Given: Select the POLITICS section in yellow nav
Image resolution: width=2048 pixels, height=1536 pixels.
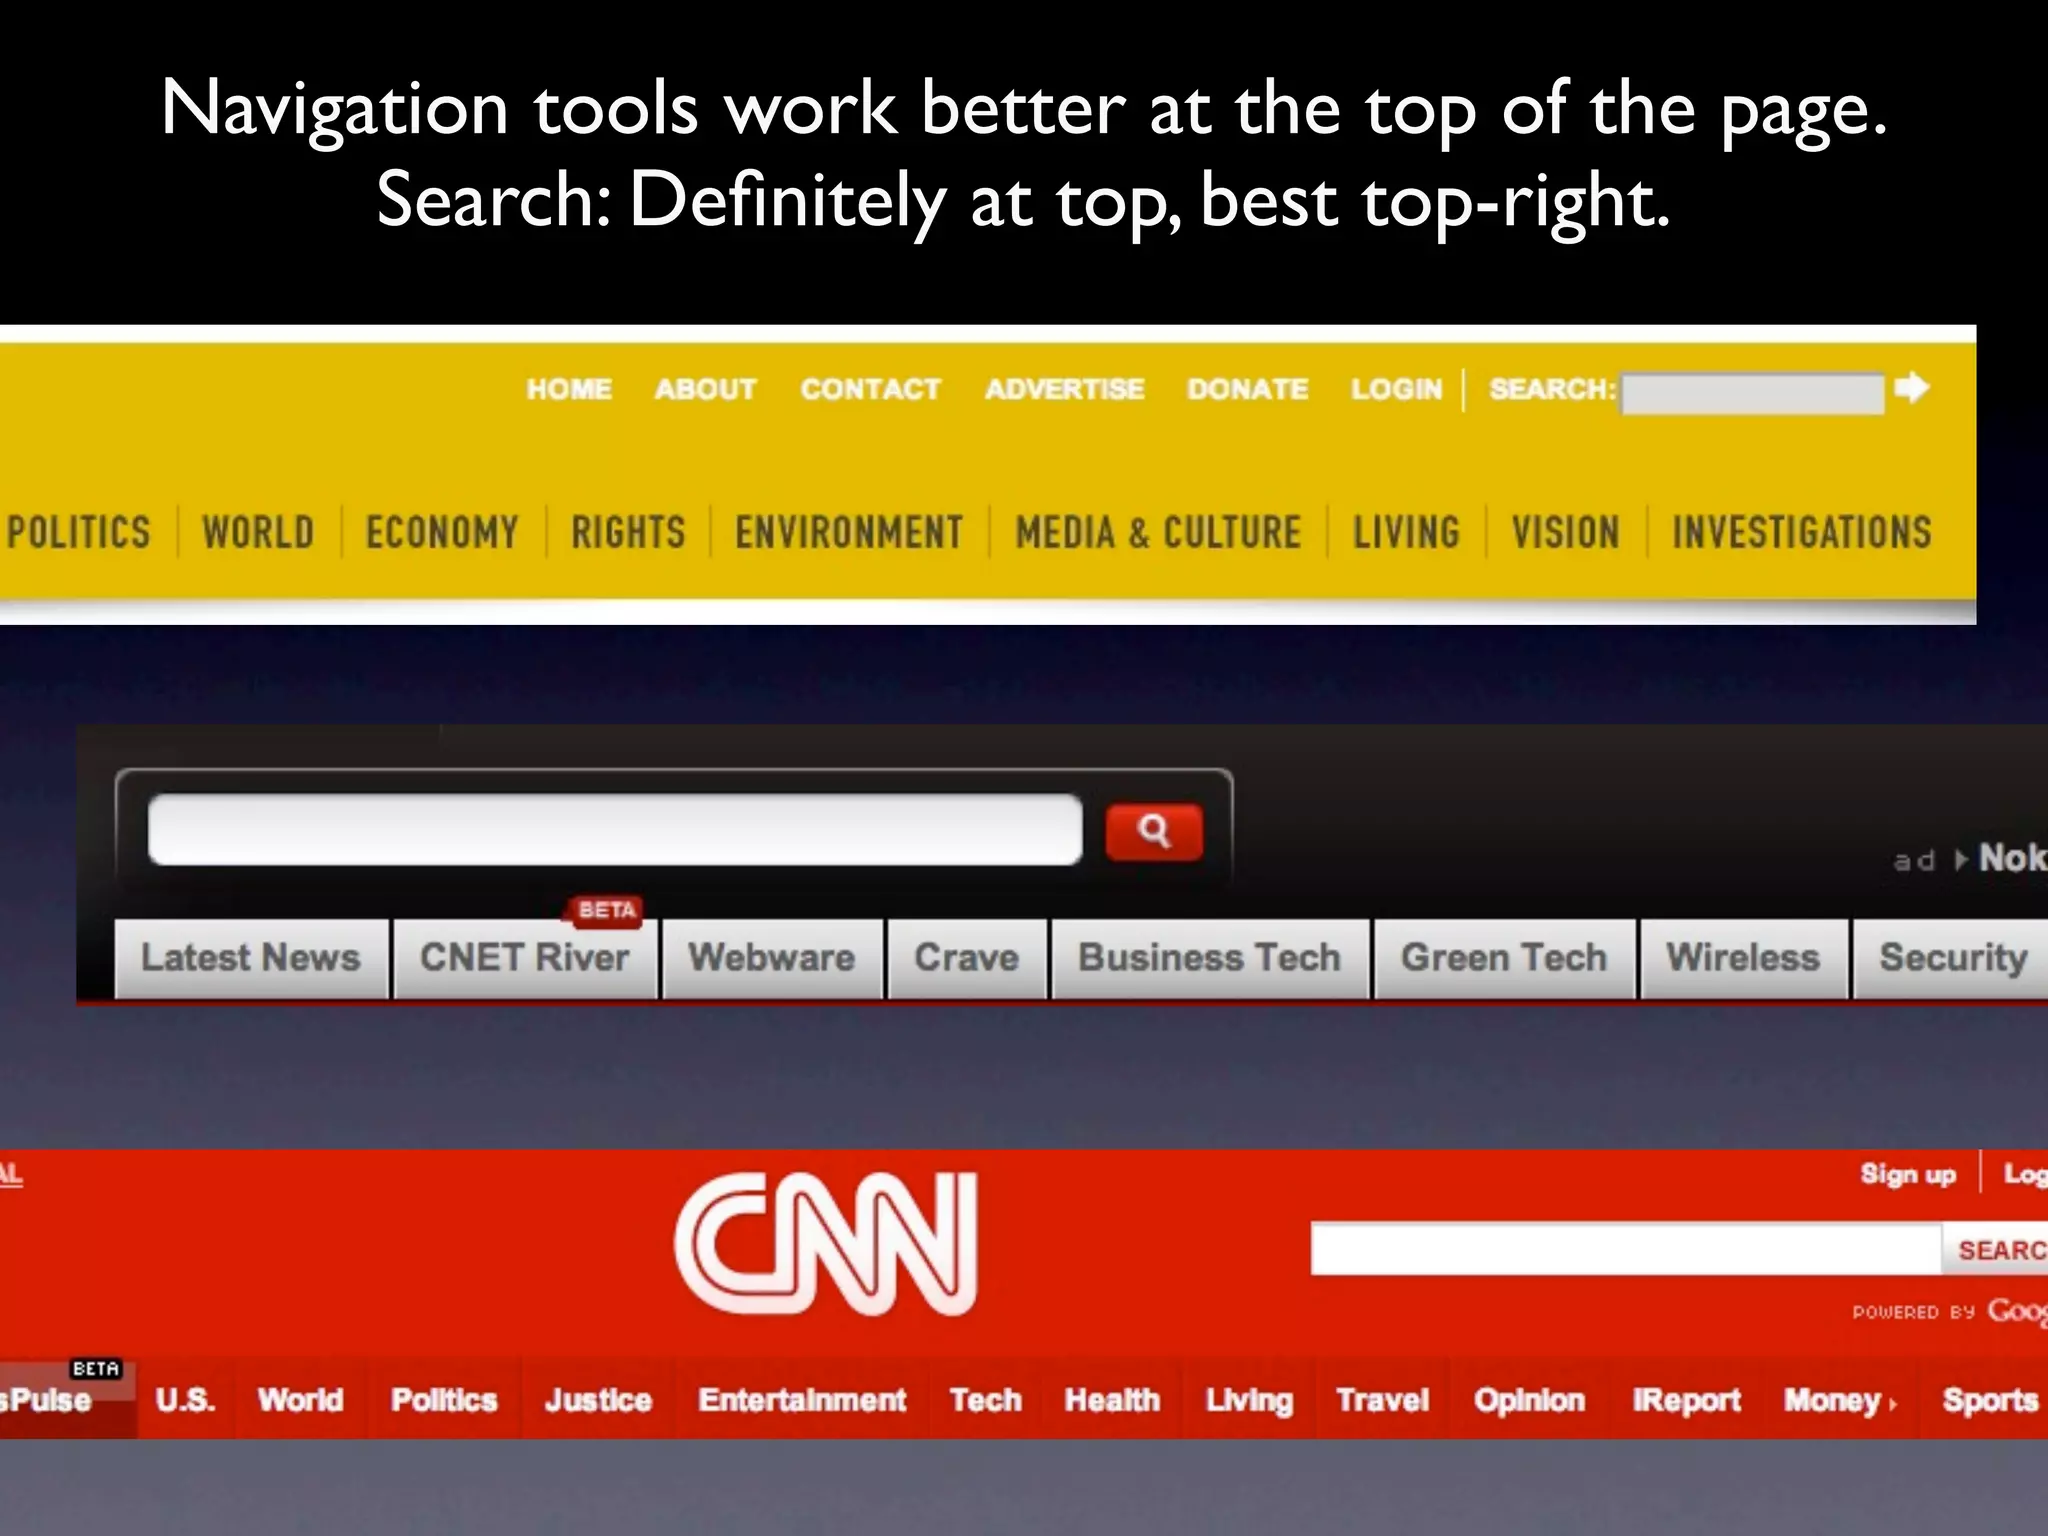Looking at the screenshot, I should click(79, 532).
